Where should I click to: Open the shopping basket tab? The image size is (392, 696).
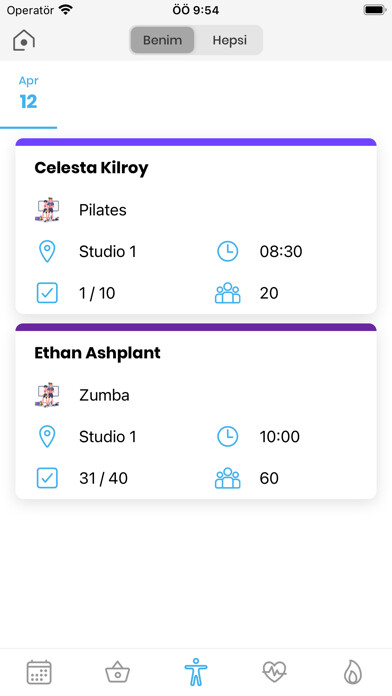[118, 672]
